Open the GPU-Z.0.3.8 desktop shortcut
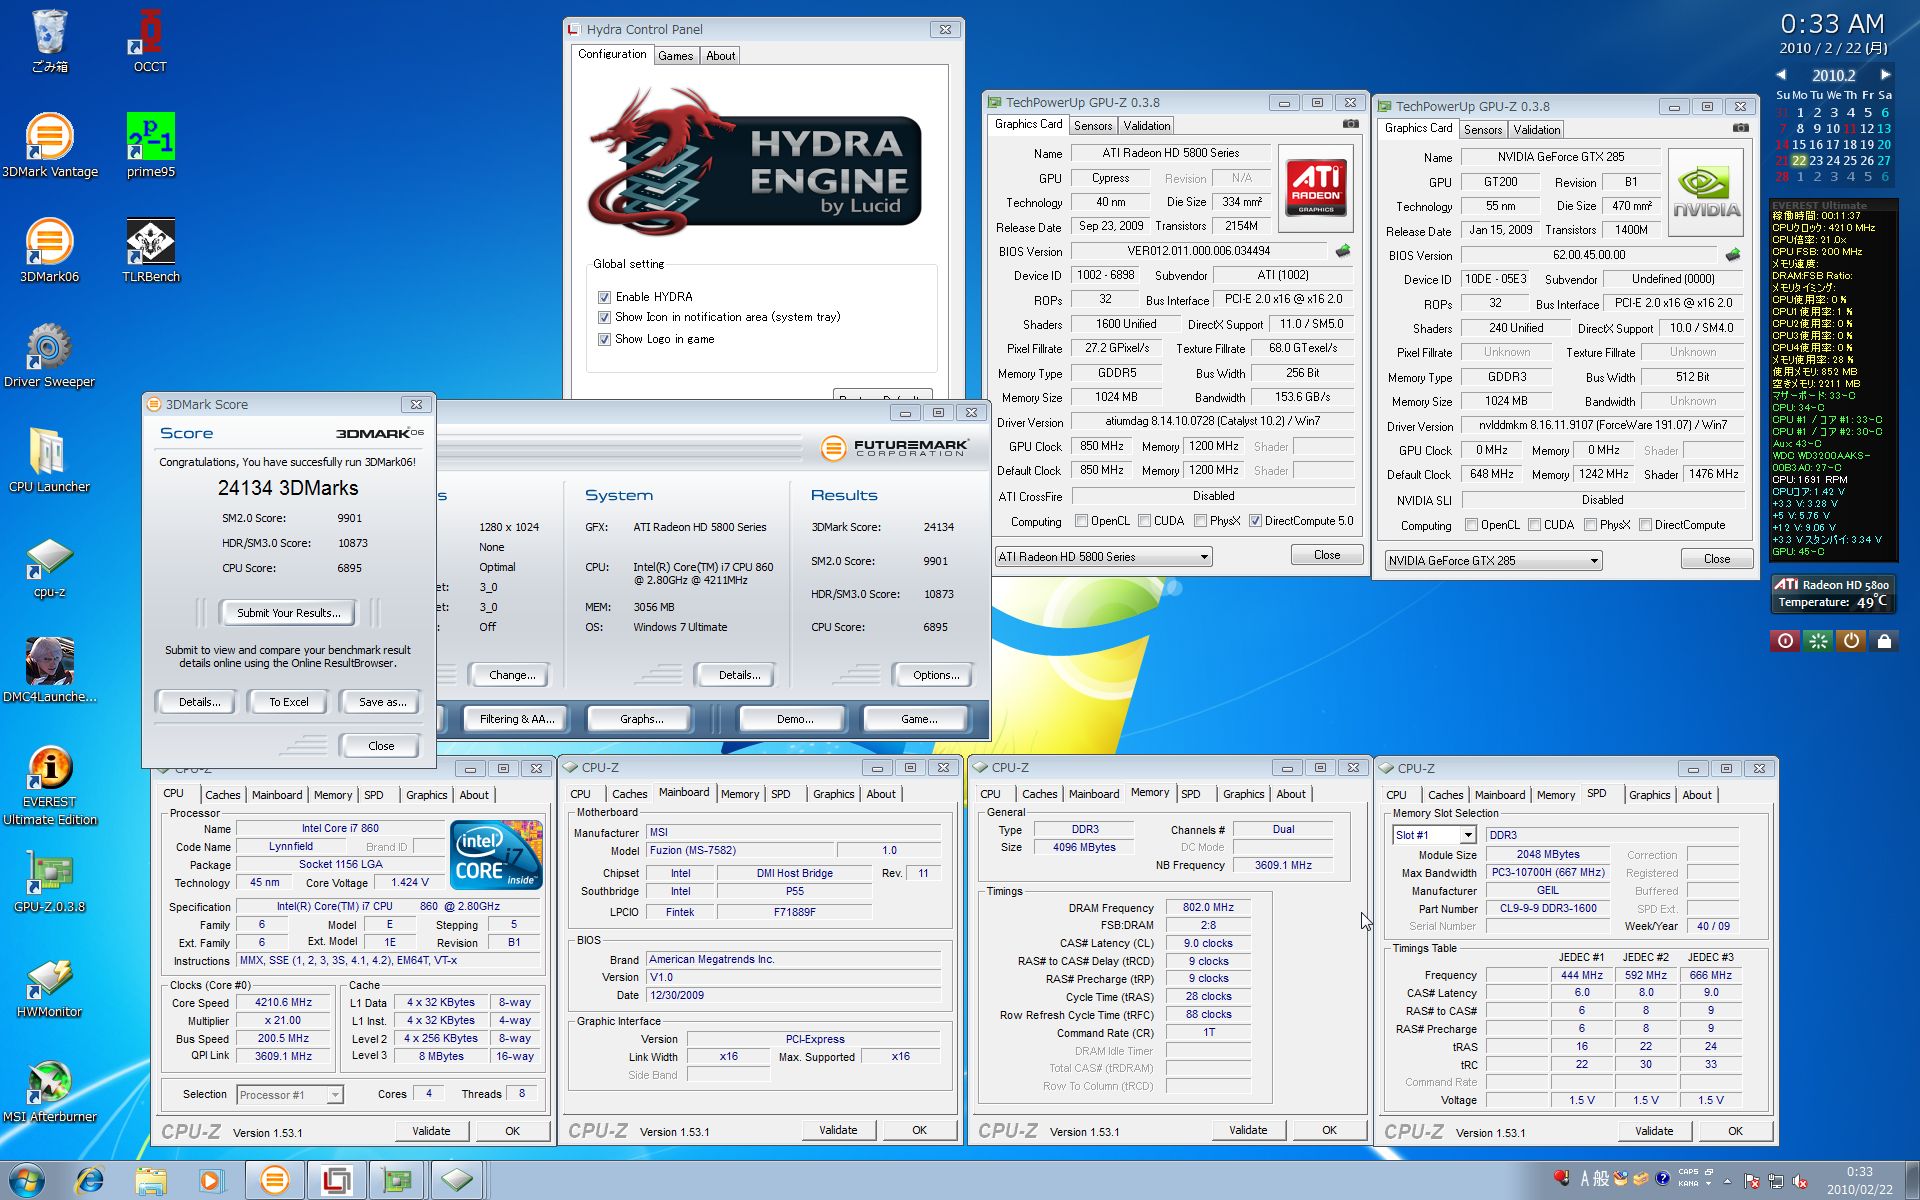 (x=49, y=880)
